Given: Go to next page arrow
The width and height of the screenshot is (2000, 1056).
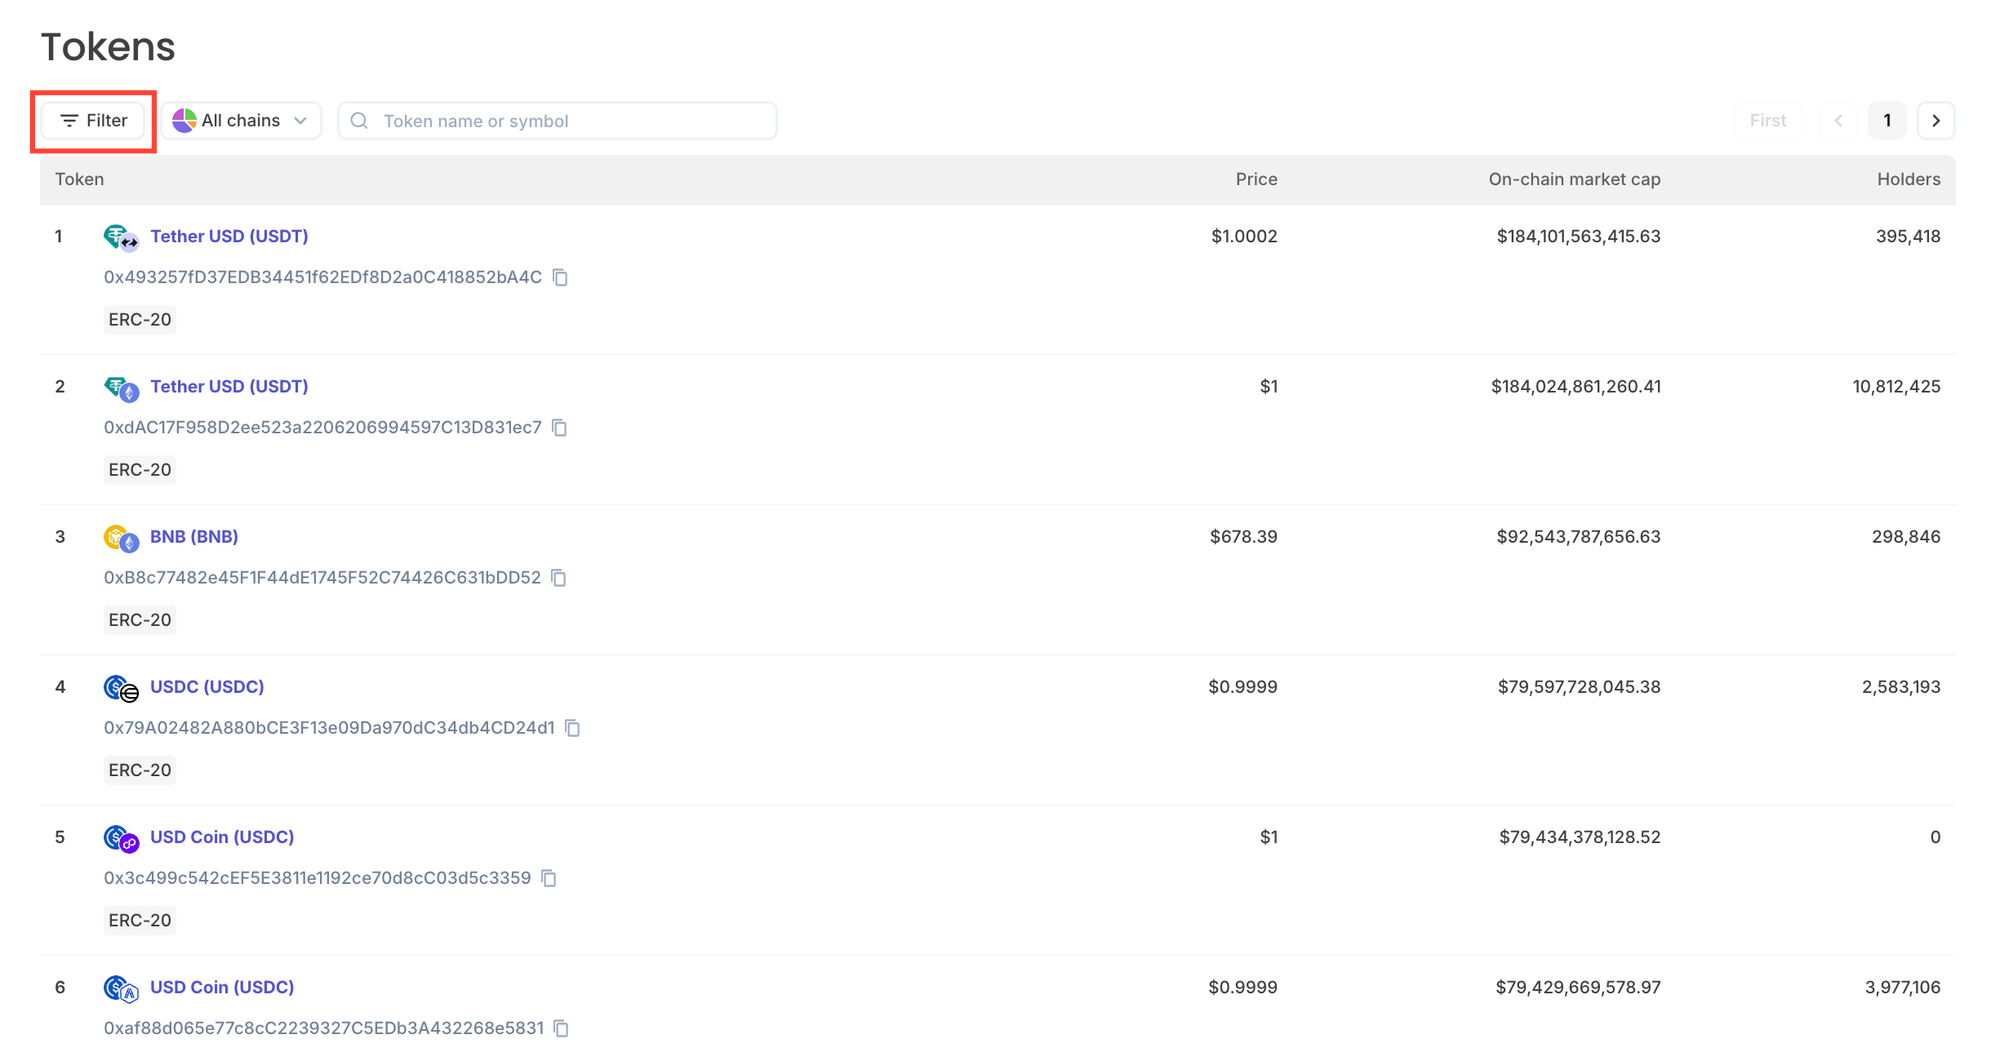Looking at the screenshot, I should [x=1936, y=121].
